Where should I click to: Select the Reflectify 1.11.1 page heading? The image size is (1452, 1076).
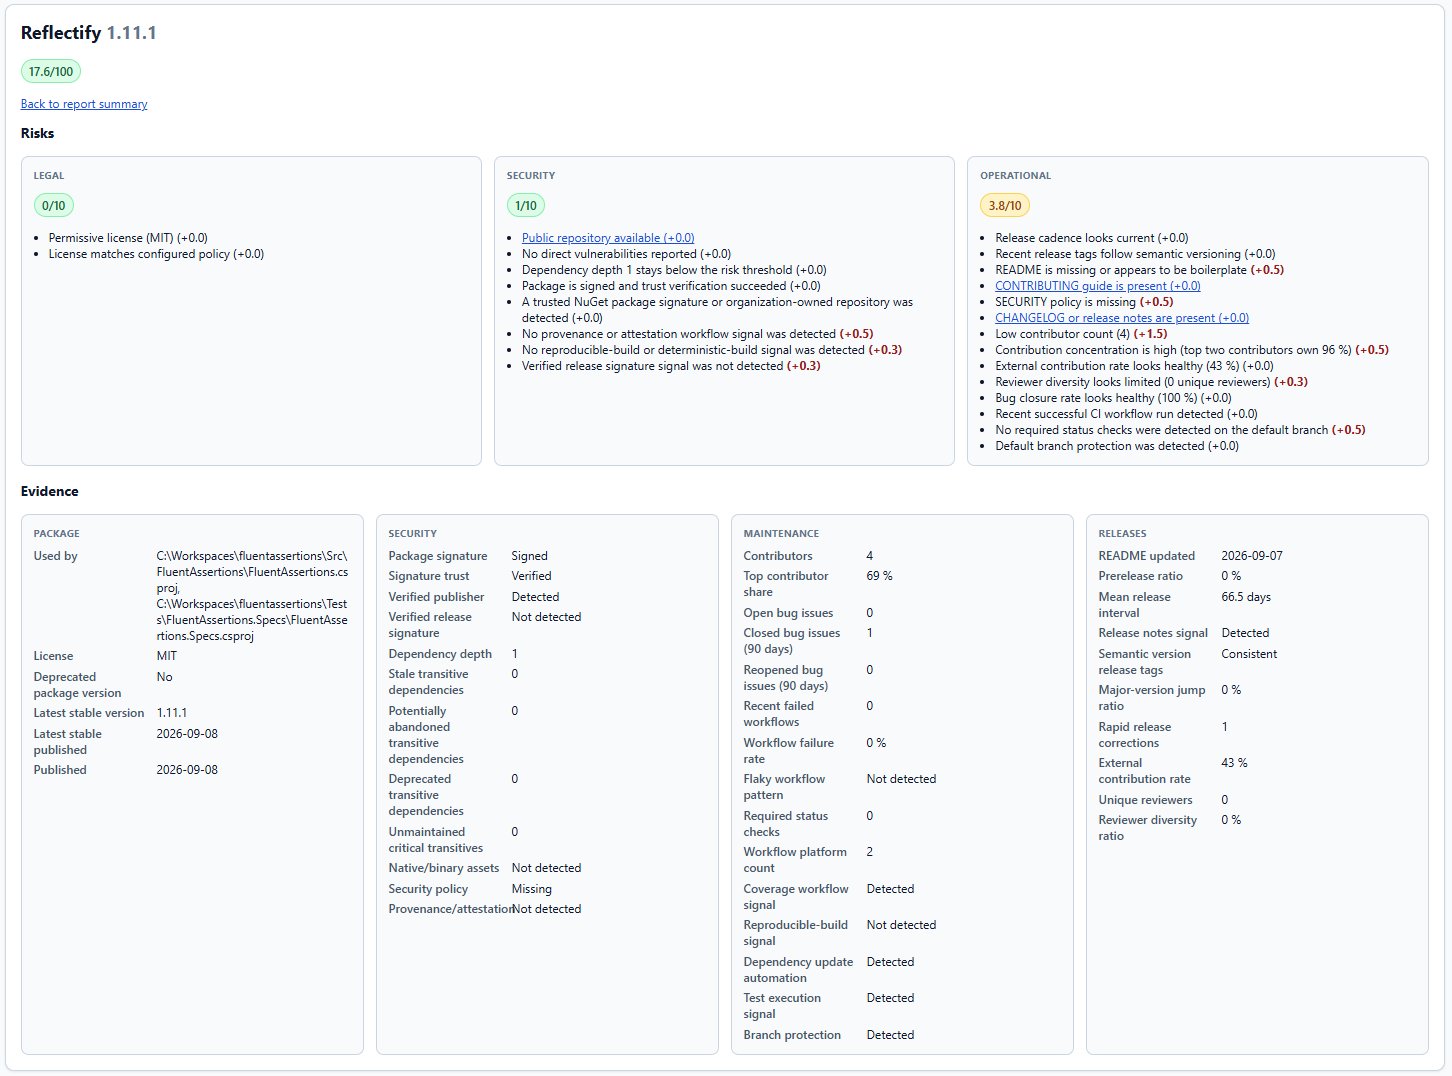(x=89, y=33)
